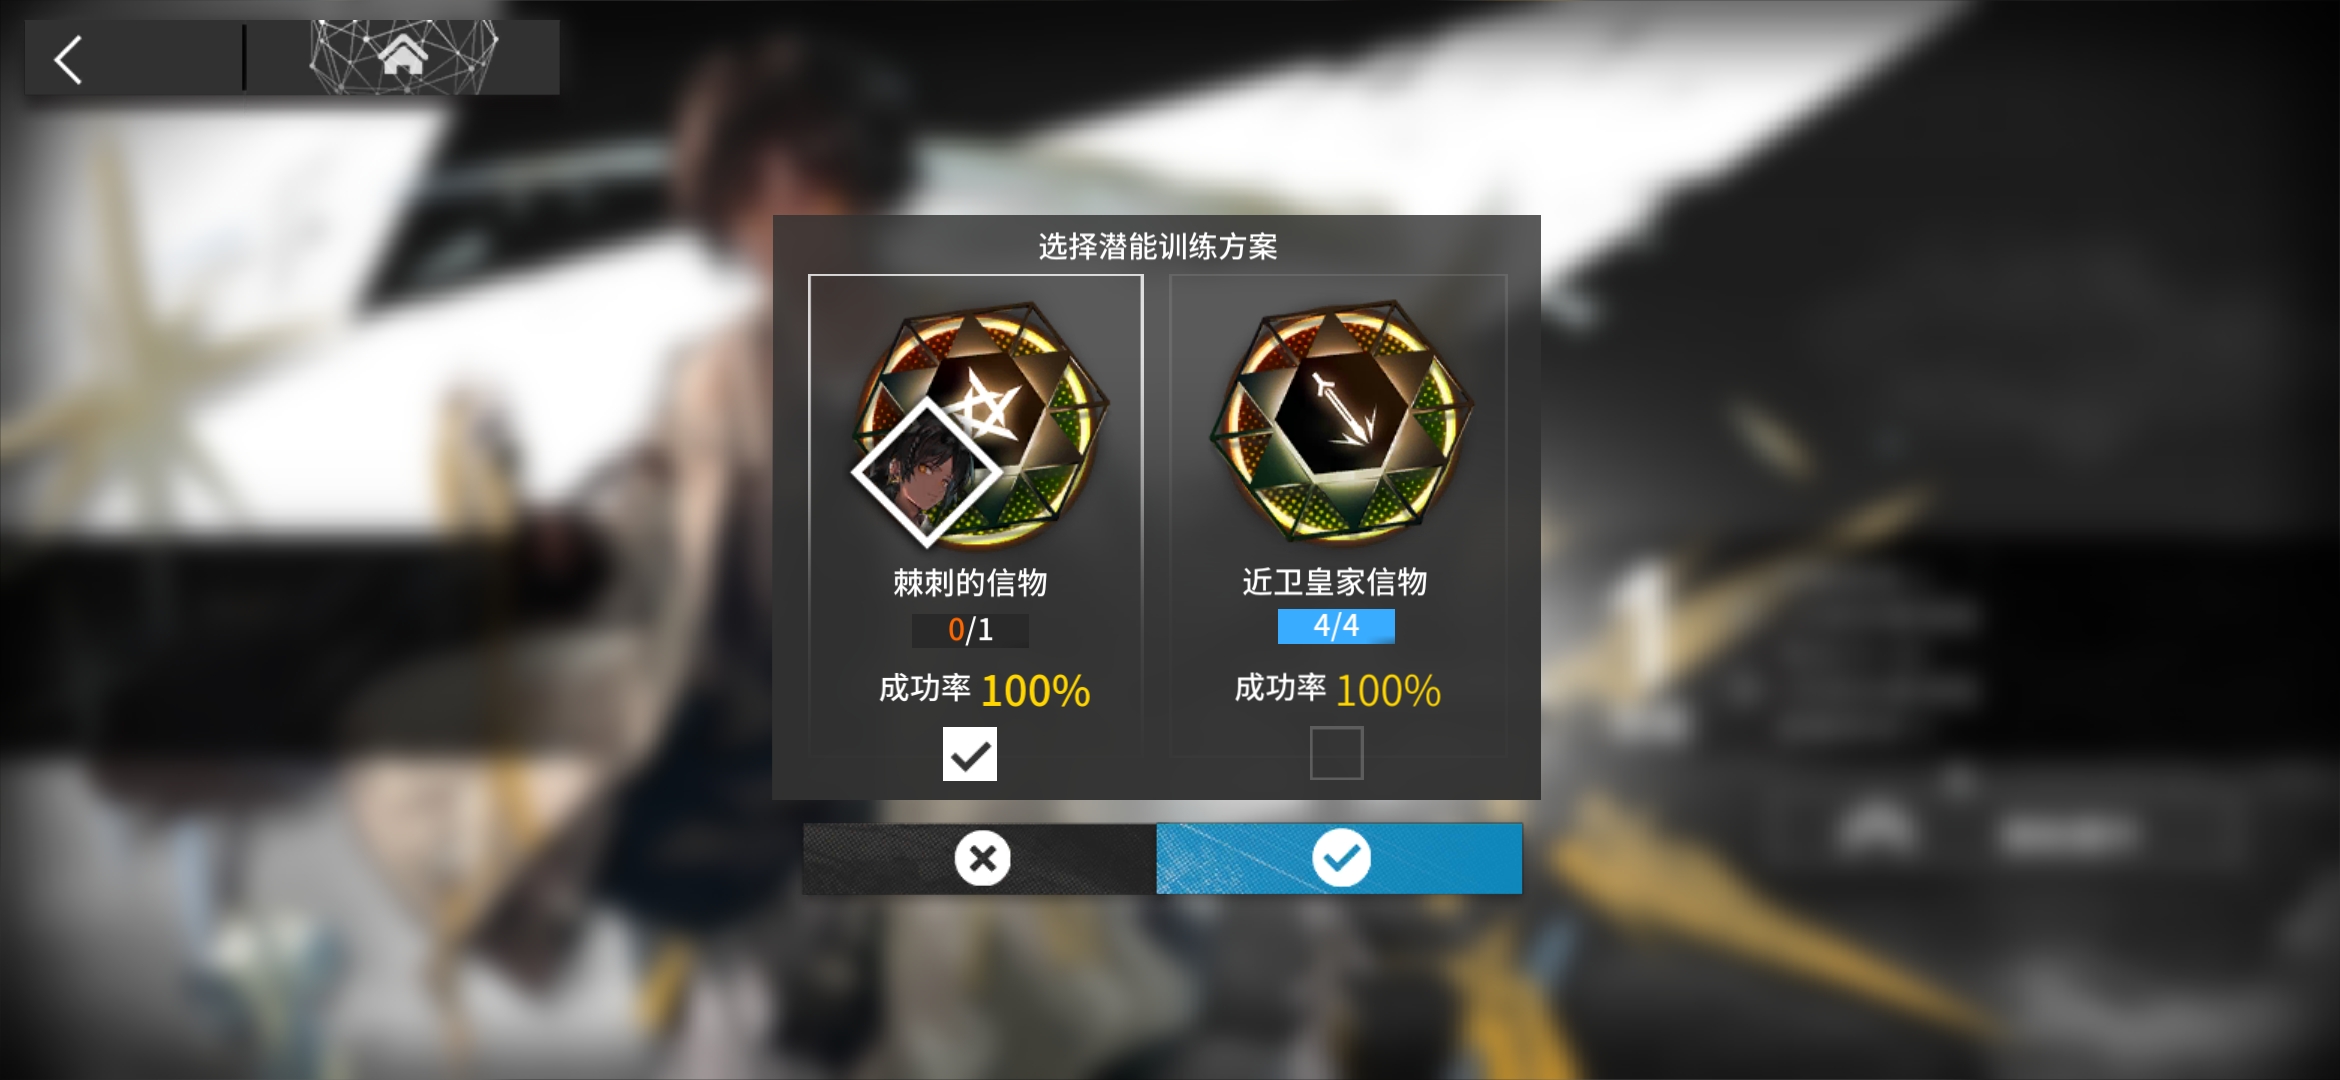Uncheck the 棘刺的信物 checkbox
The height and width of the screenshot is (1080, 2340).
(x=969, y=754)
